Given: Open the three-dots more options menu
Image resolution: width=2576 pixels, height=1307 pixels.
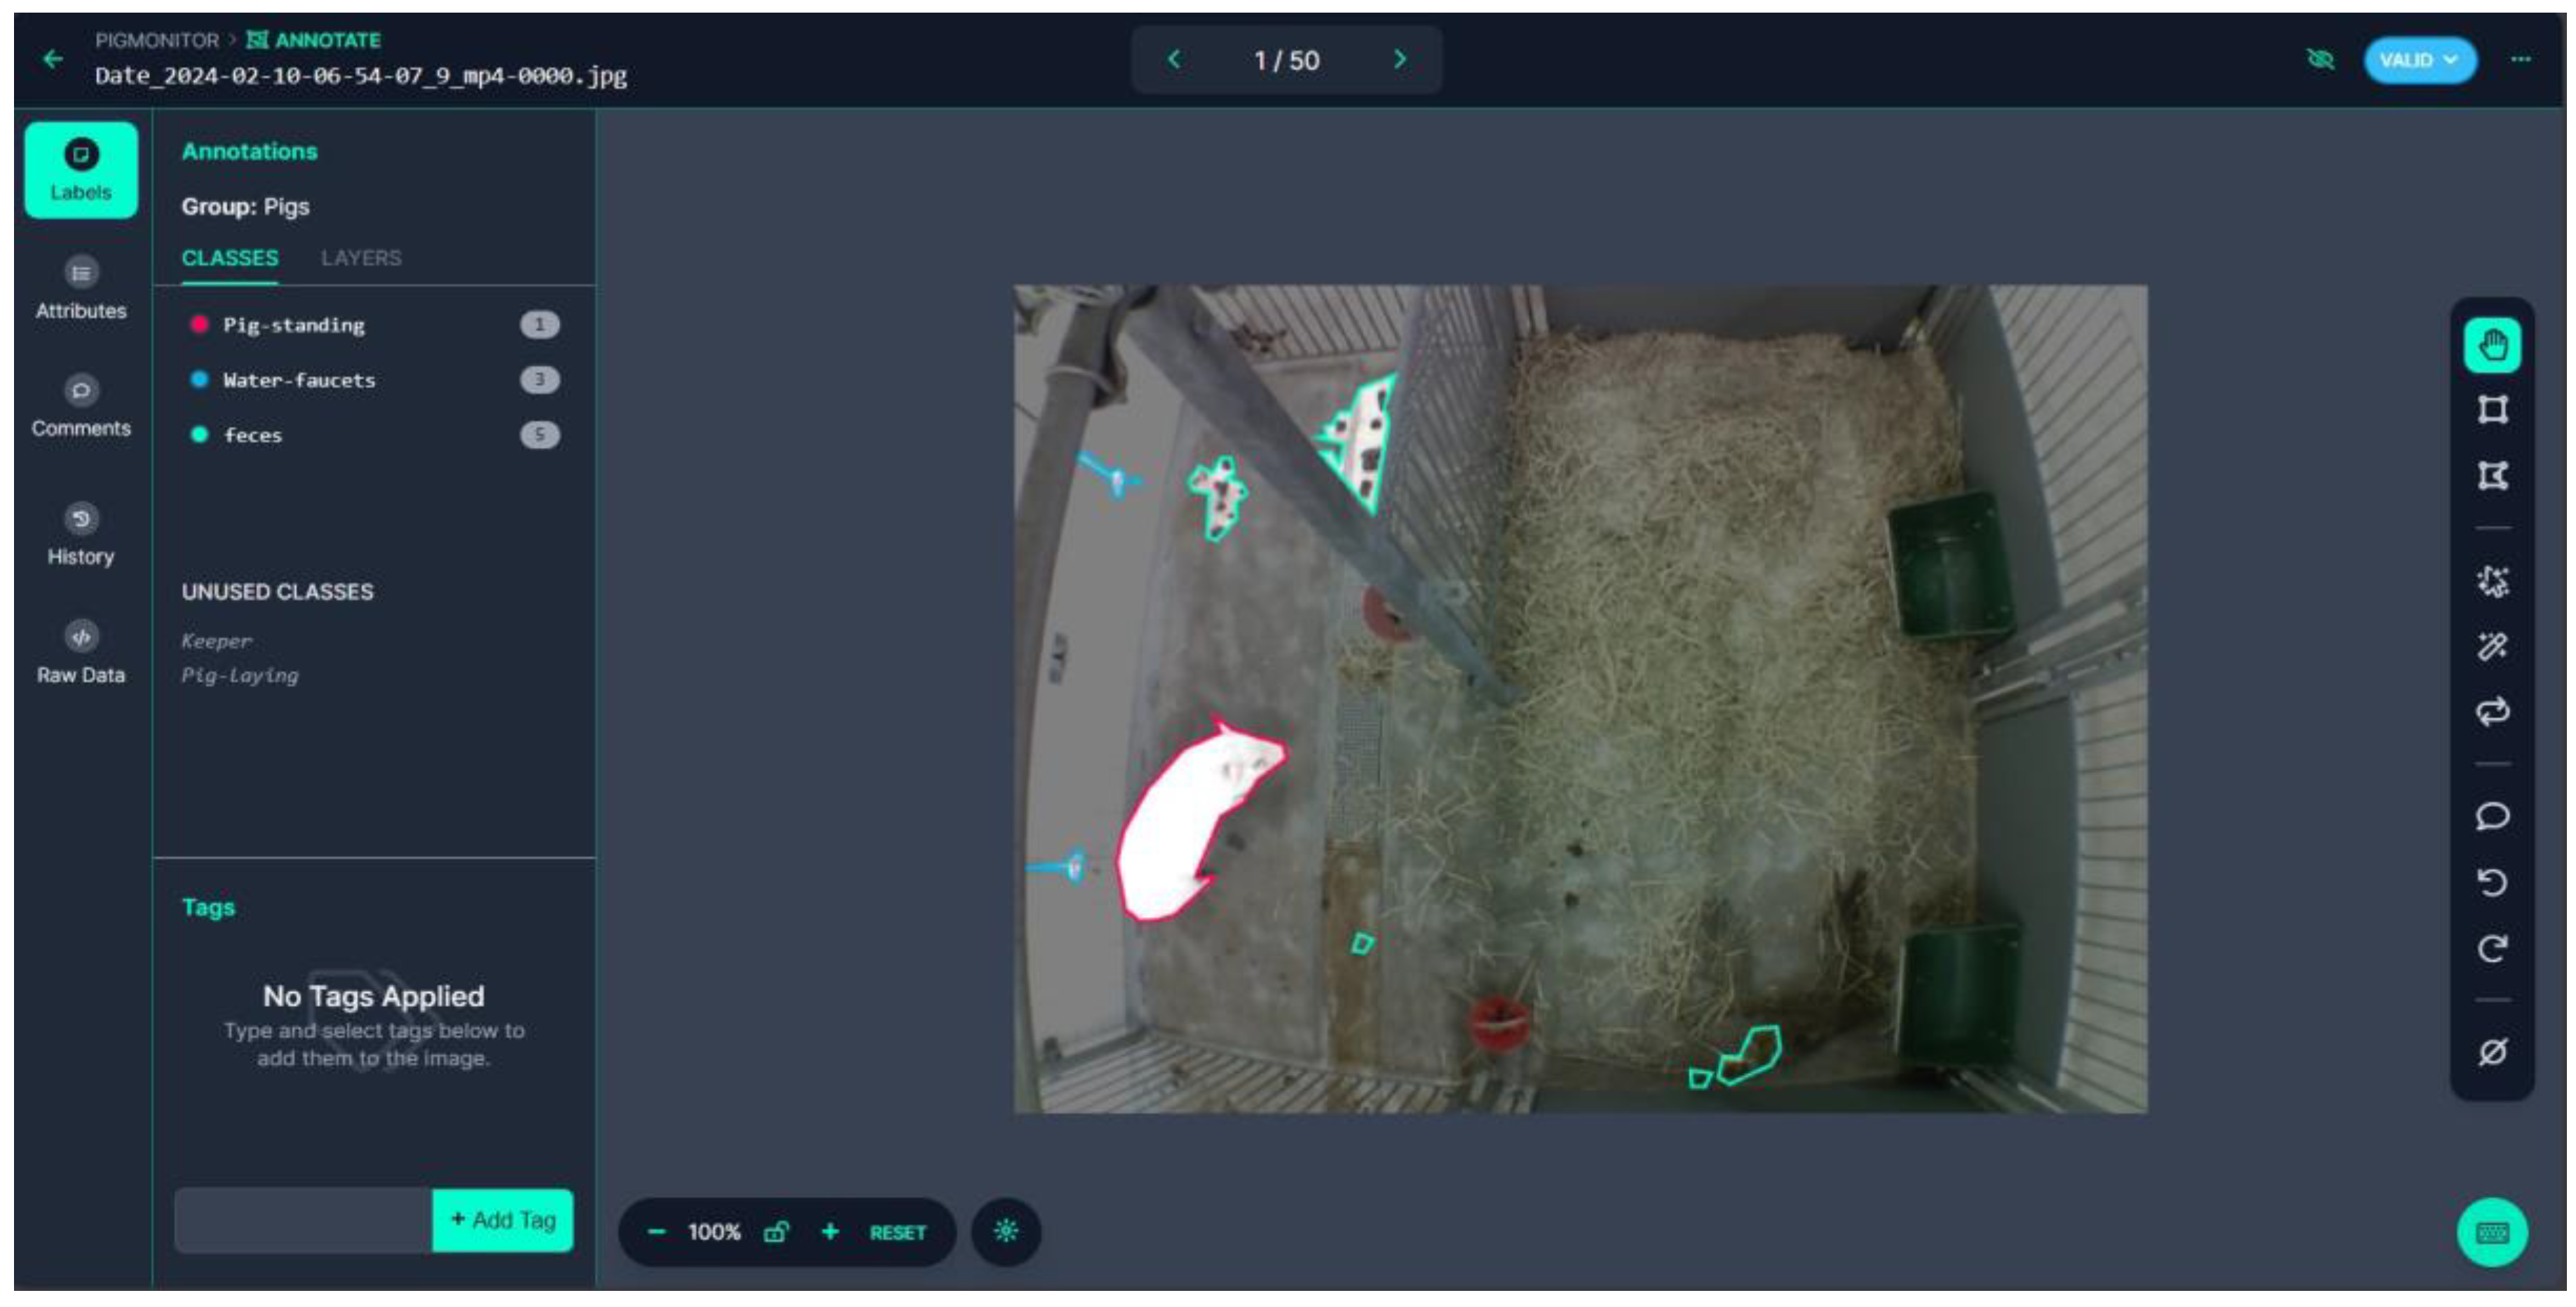Looking at the screenshot, I should (2520, 60).
